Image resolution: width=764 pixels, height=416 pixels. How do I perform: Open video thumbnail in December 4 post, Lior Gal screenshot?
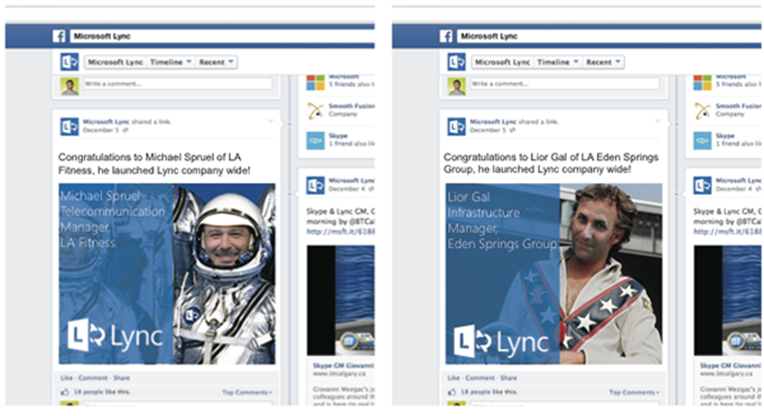[x=727, y=300]
